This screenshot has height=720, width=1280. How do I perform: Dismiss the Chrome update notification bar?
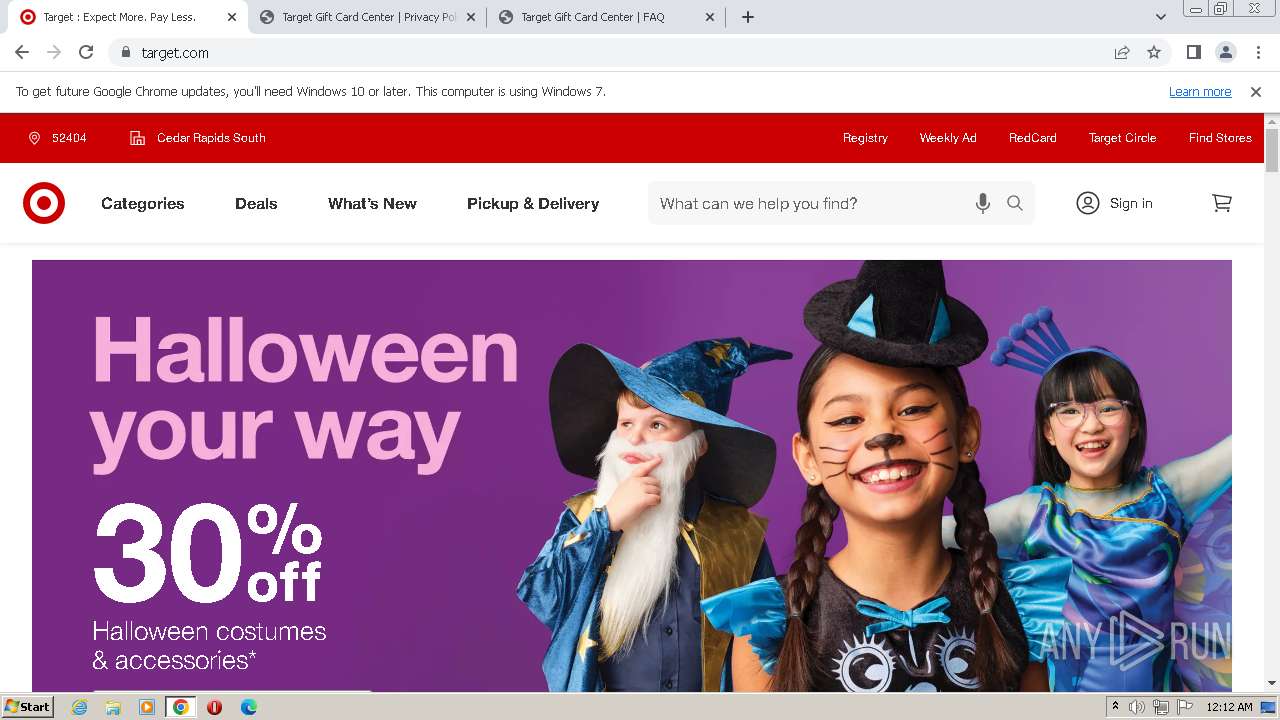1256,91
